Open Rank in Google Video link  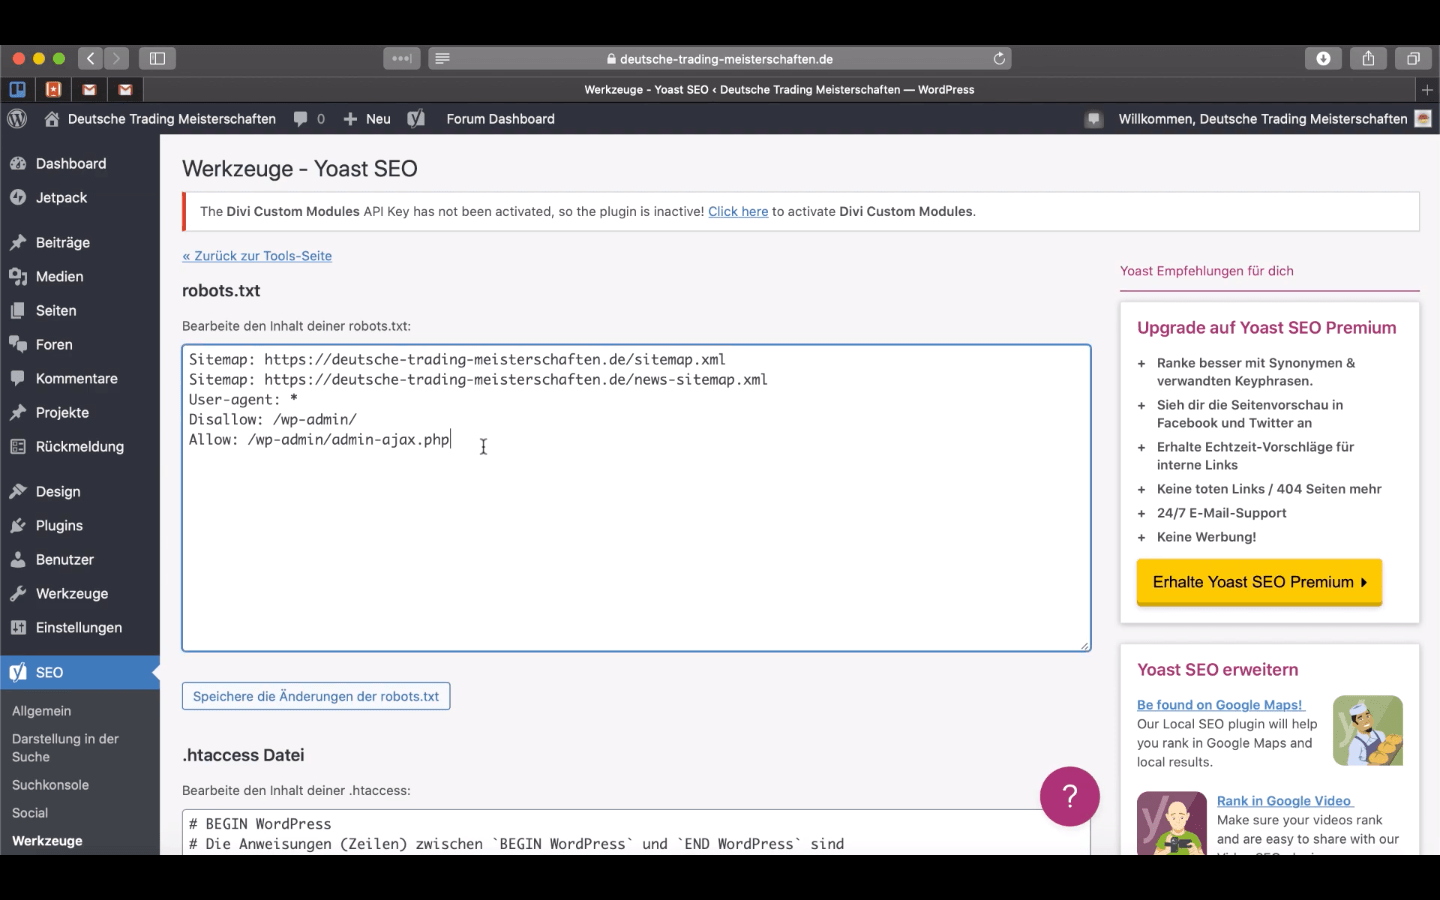[1284, 801]
